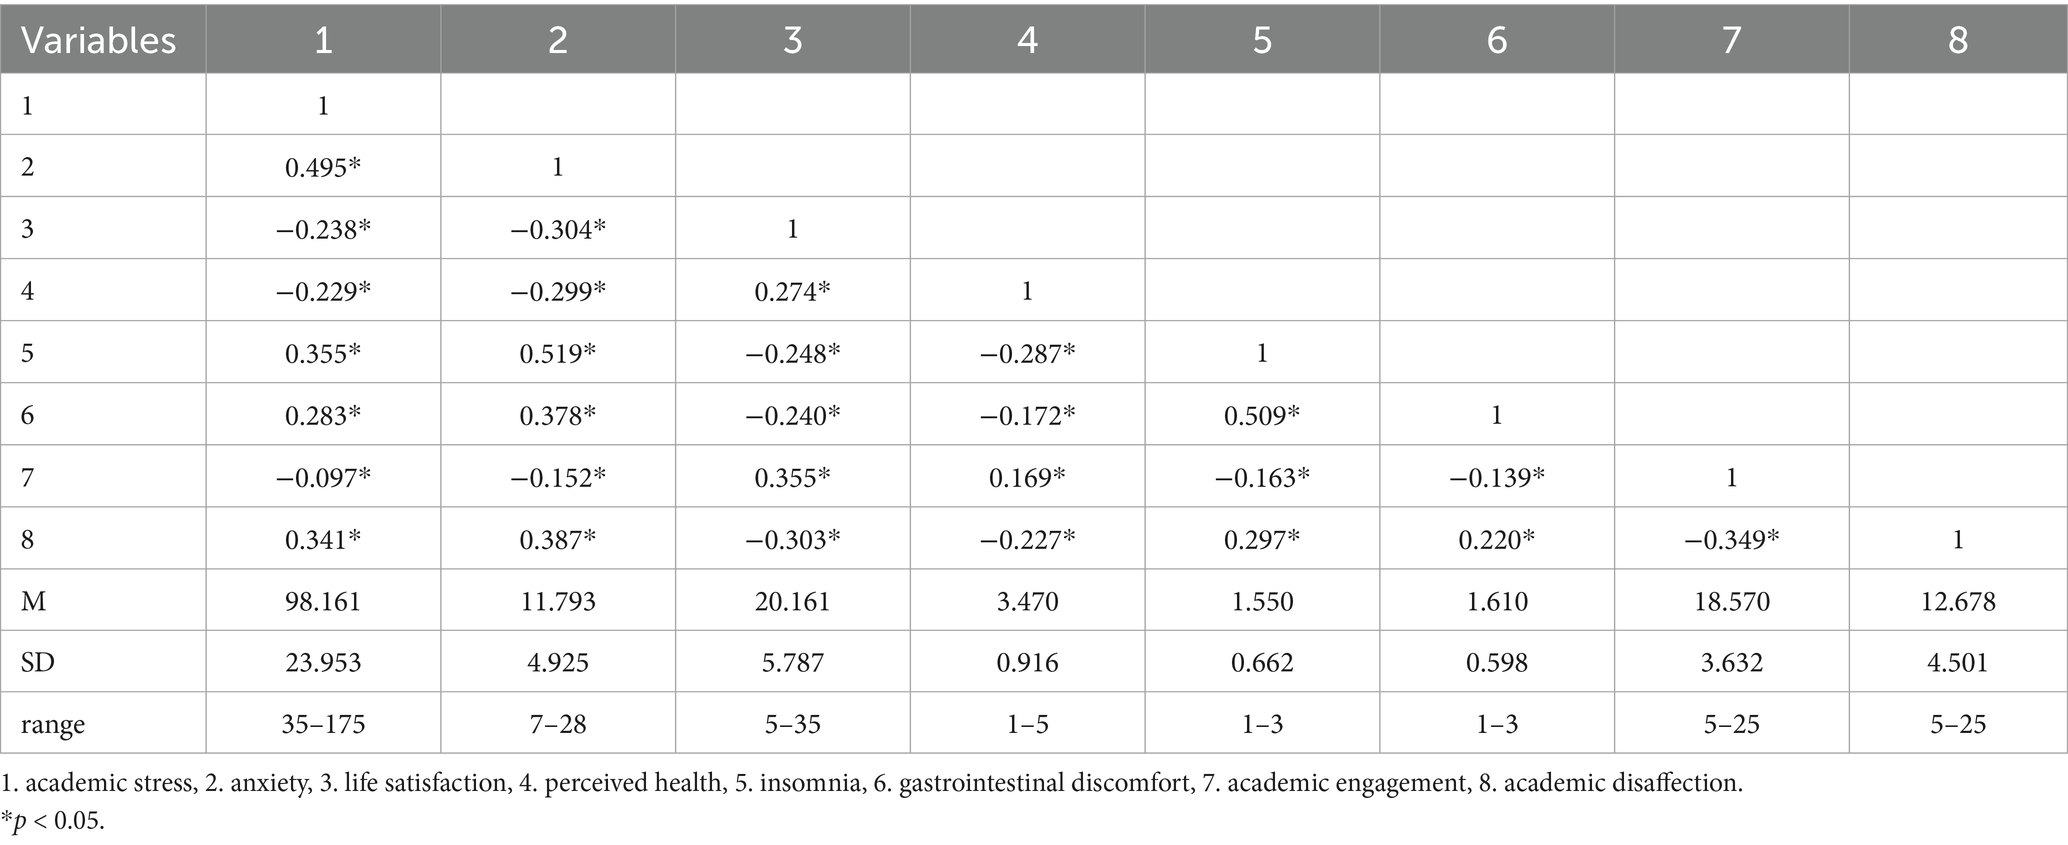Select column header 5
Viewport: 2068px width, 845px height.
[x=1262, y=40]
